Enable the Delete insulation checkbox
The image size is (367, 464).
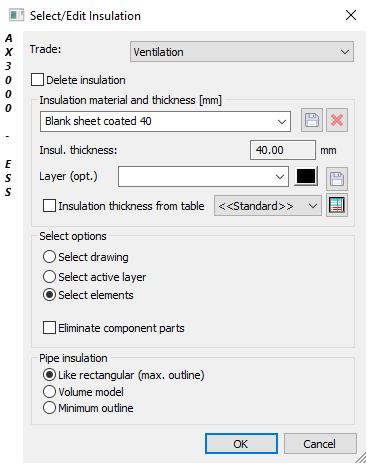tap(37, 80)
